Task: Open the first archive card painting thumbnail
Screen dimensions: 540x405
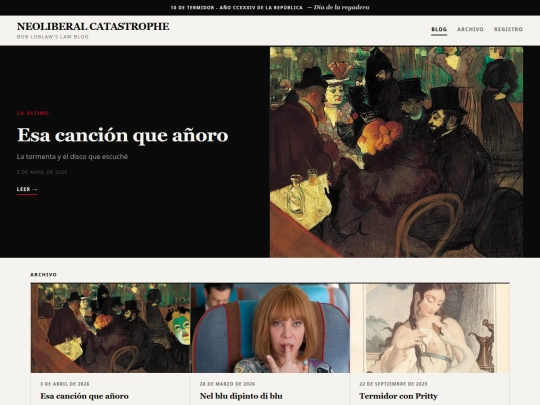Action: 110,328
